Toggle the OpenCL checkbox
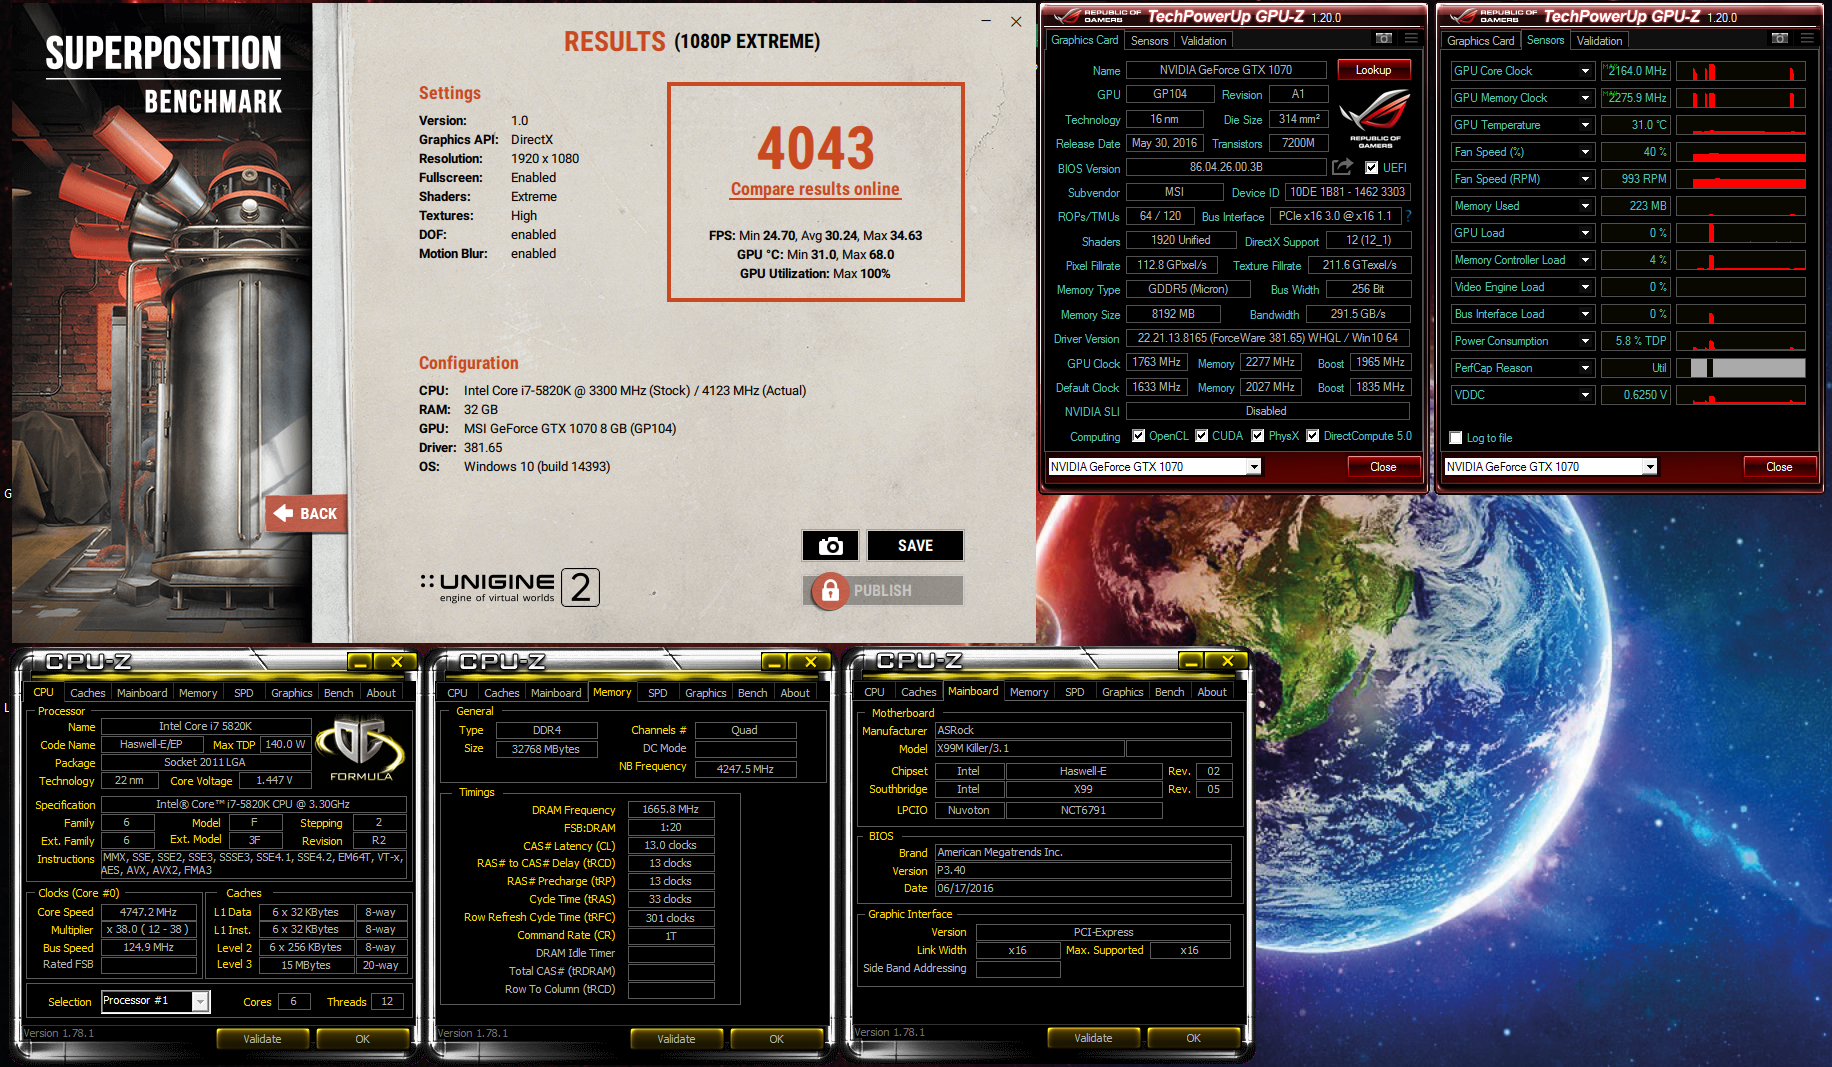Image resolution: width=1832 pixels, height=1067 pixels. coord(1138,436)
